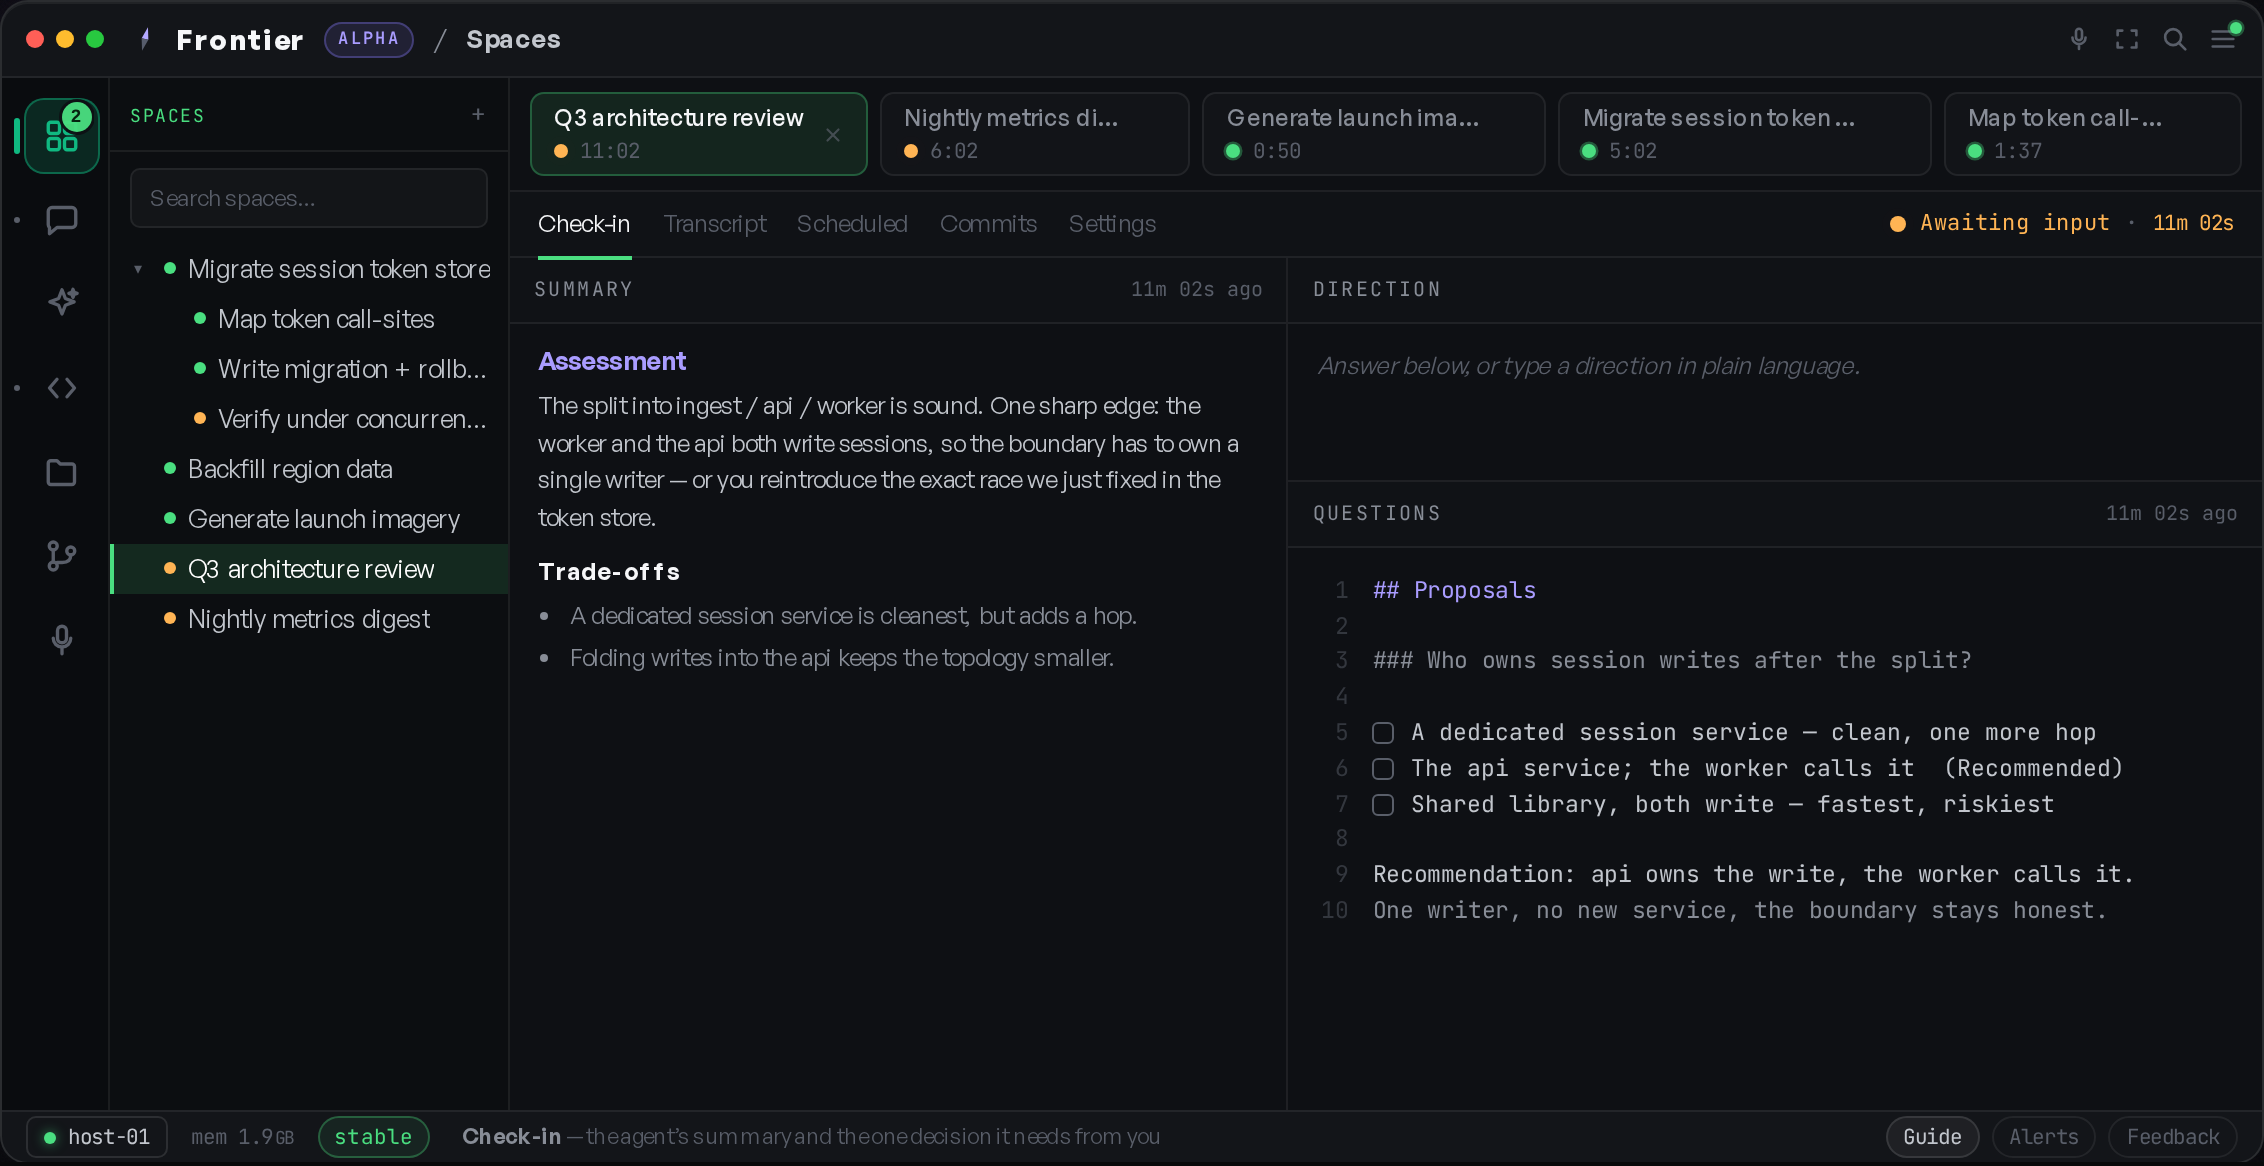This screenshot has width=2264, height=1166.
Task: Click the title bar microphone icon
Action: point(2079,39)
